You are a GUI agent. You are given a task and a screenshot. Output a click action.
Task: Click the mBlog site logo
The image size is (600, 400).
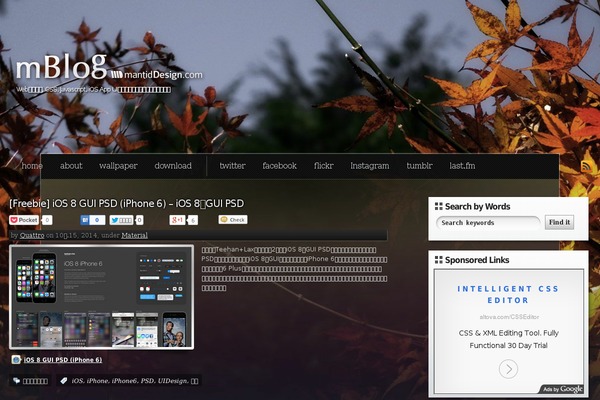61,66
